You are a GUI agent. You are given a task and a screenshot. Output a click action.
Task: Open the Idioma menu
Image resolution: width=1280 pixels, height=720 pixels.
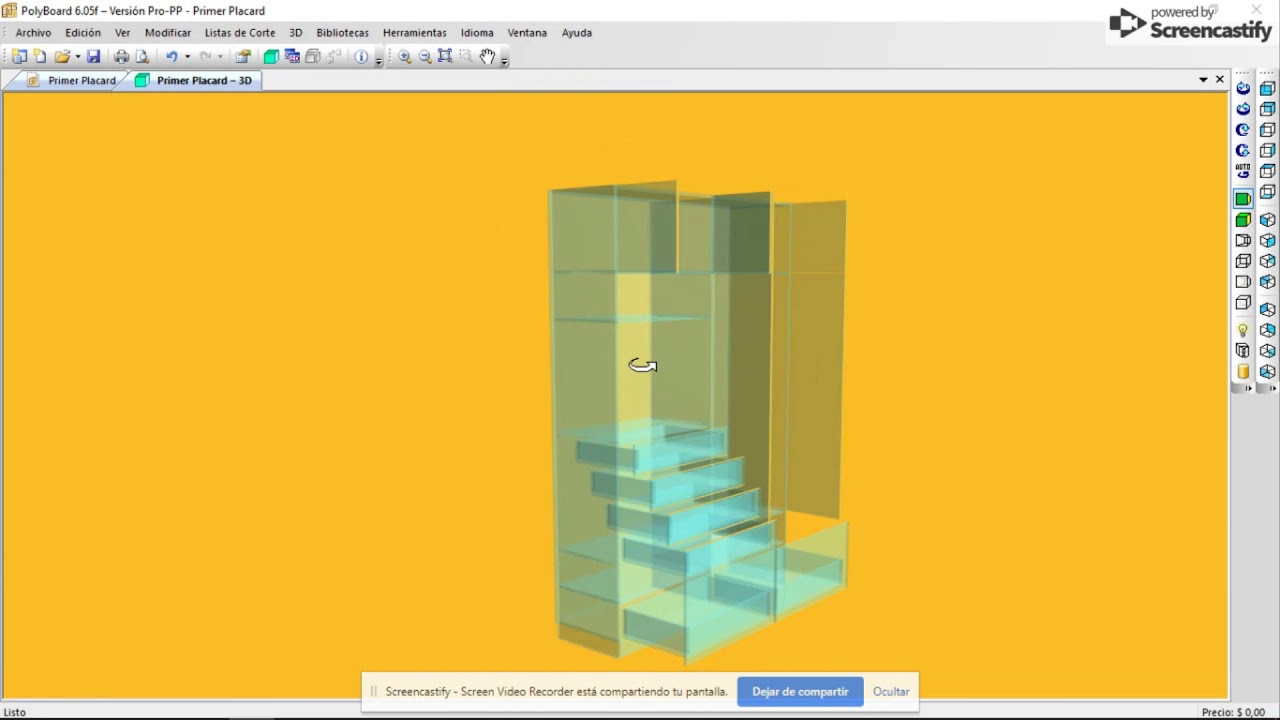pos(477,33)
